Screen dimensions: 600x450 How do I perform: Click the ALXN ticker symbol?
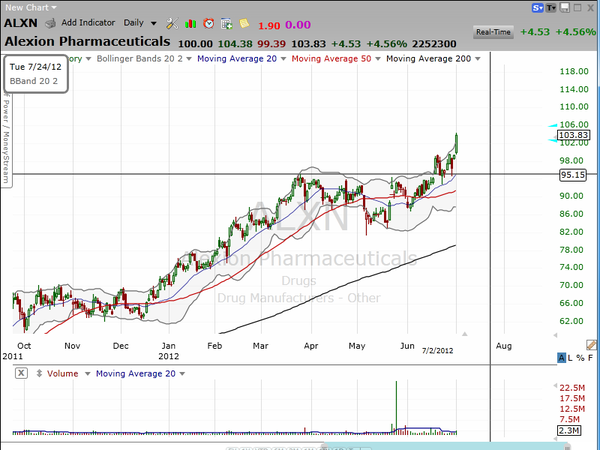[x=21, y=23]
